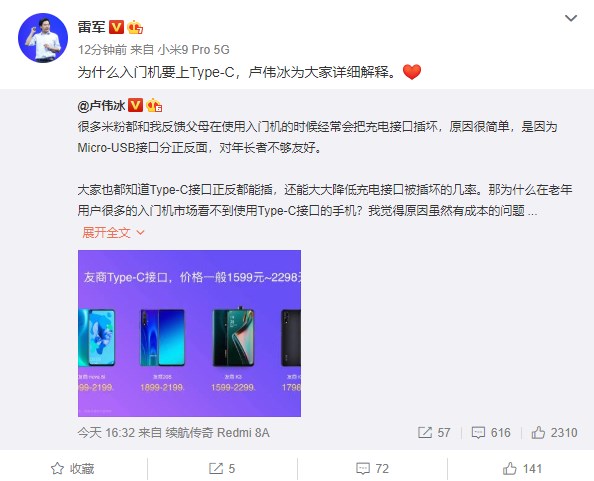Click the crown member badge beside 雷军
The height and width of the screenshot is (481, 594).
point(135,27)
